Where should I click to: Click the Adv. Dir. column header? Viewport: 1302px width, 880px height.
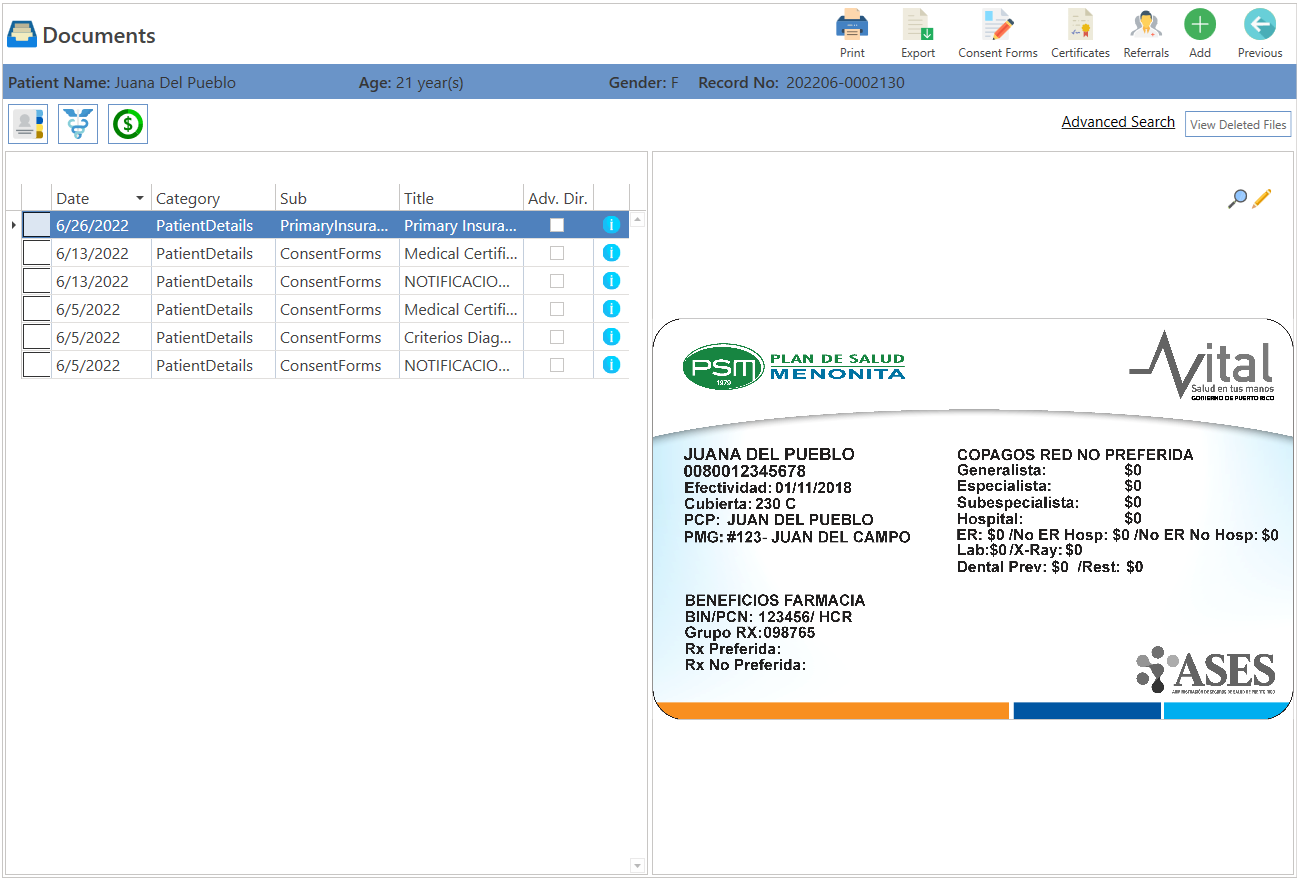click(558, 198)
